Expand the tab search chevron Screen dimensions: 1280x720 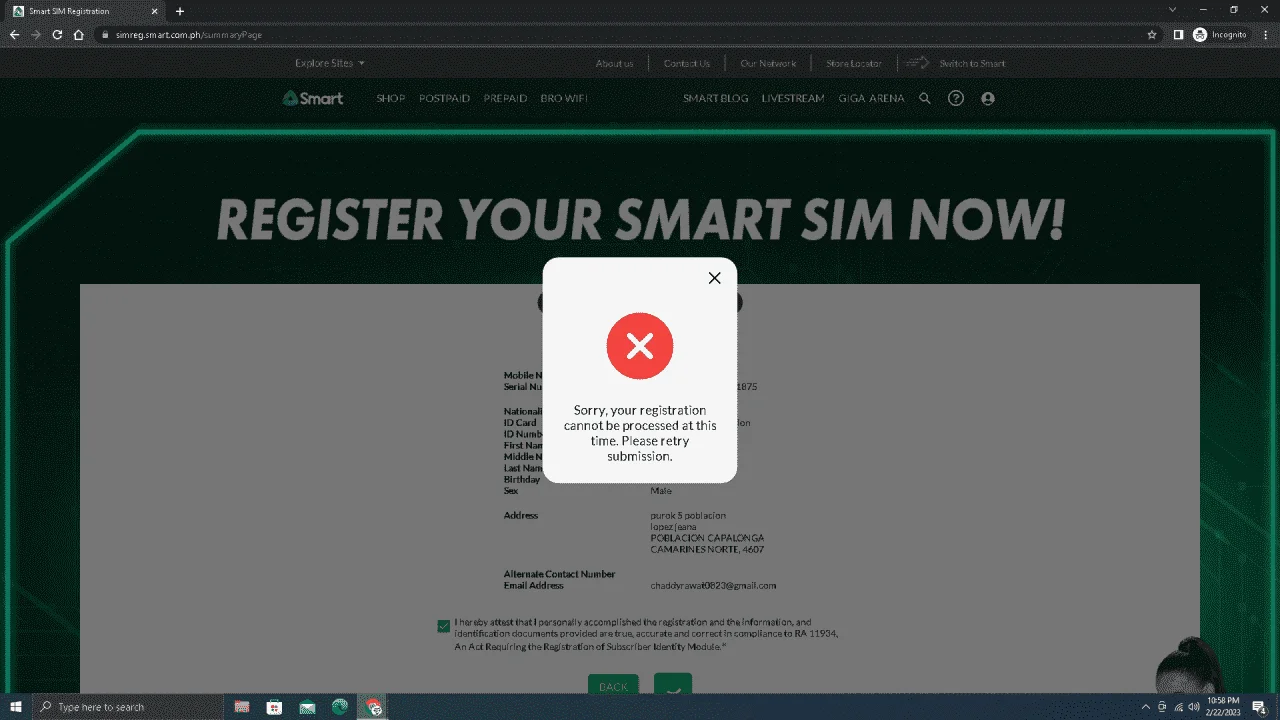click(1173, 10)
